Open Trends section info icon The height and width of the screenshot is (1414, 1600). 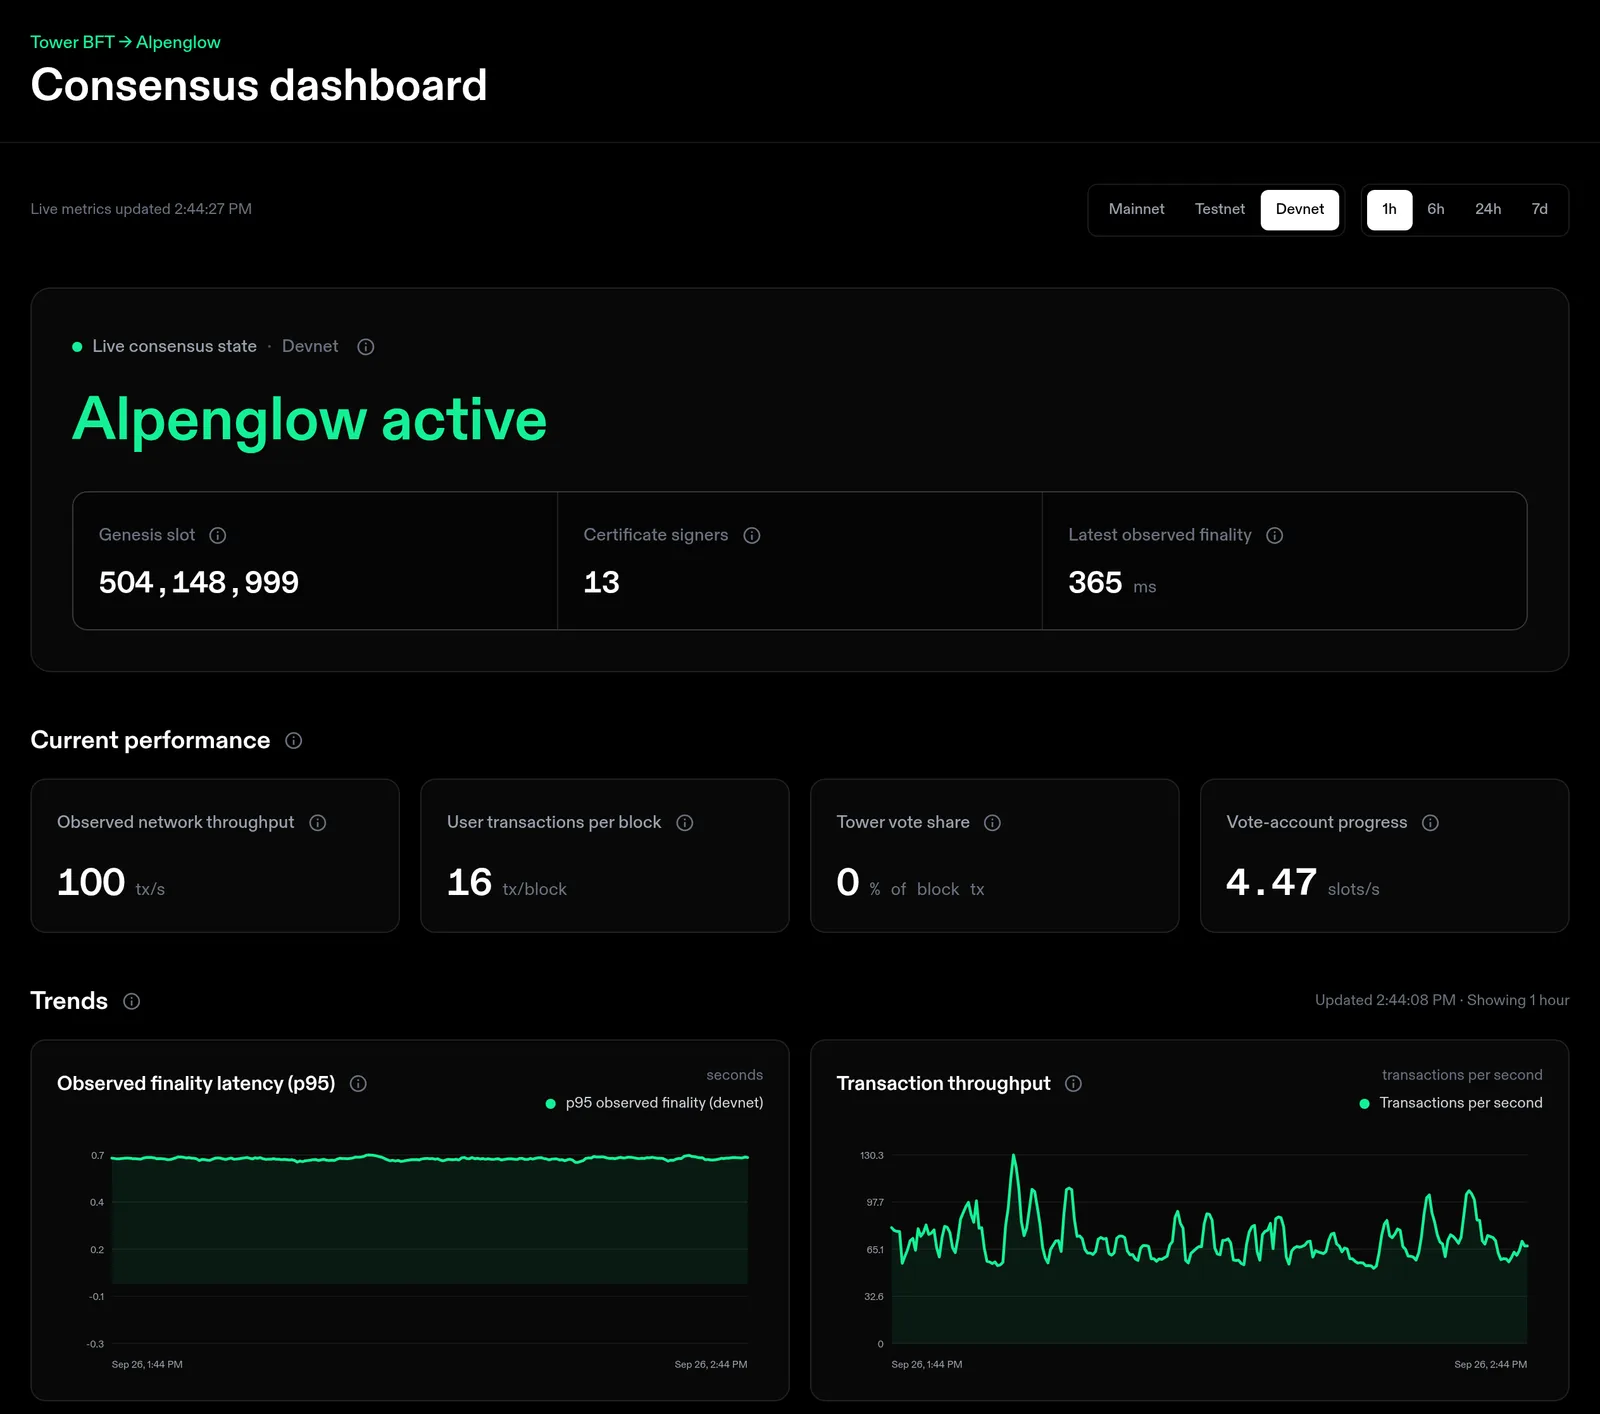click(x=132, y=1001)
